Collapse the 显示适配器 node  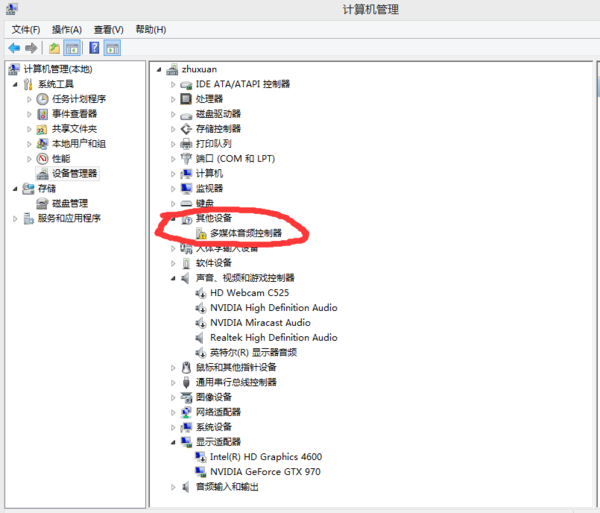click(173, 441)
